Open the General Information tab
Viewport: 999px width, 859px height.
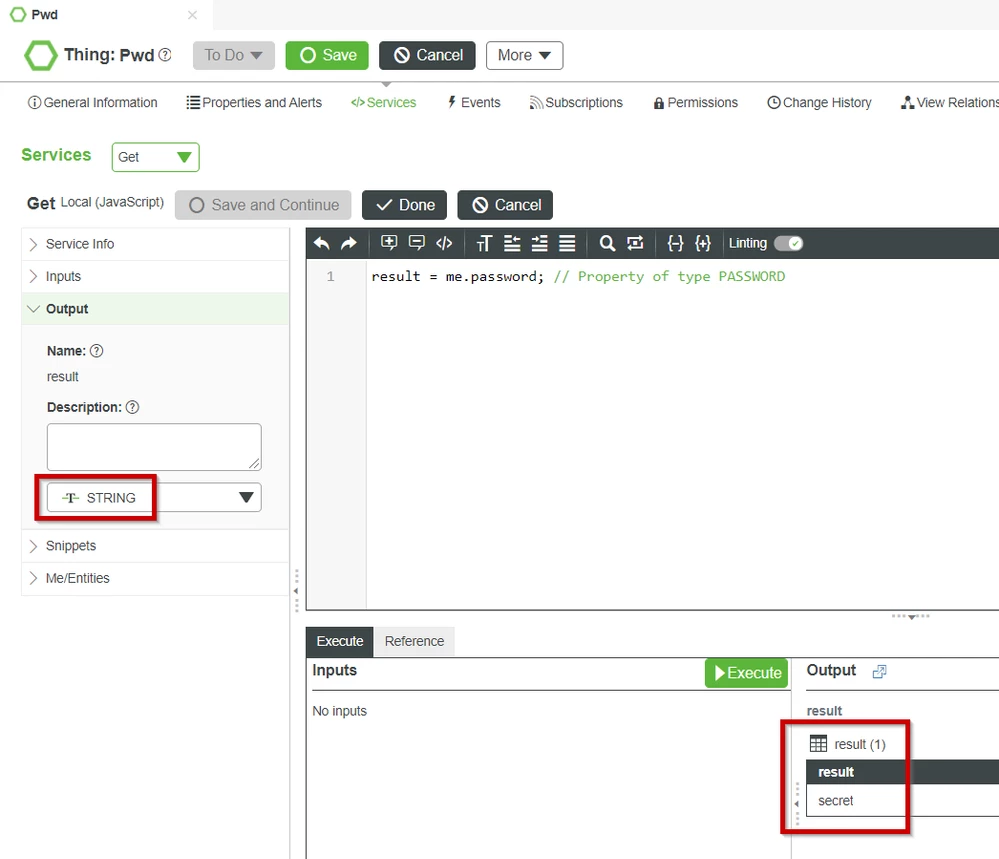(x=92, y=103)
